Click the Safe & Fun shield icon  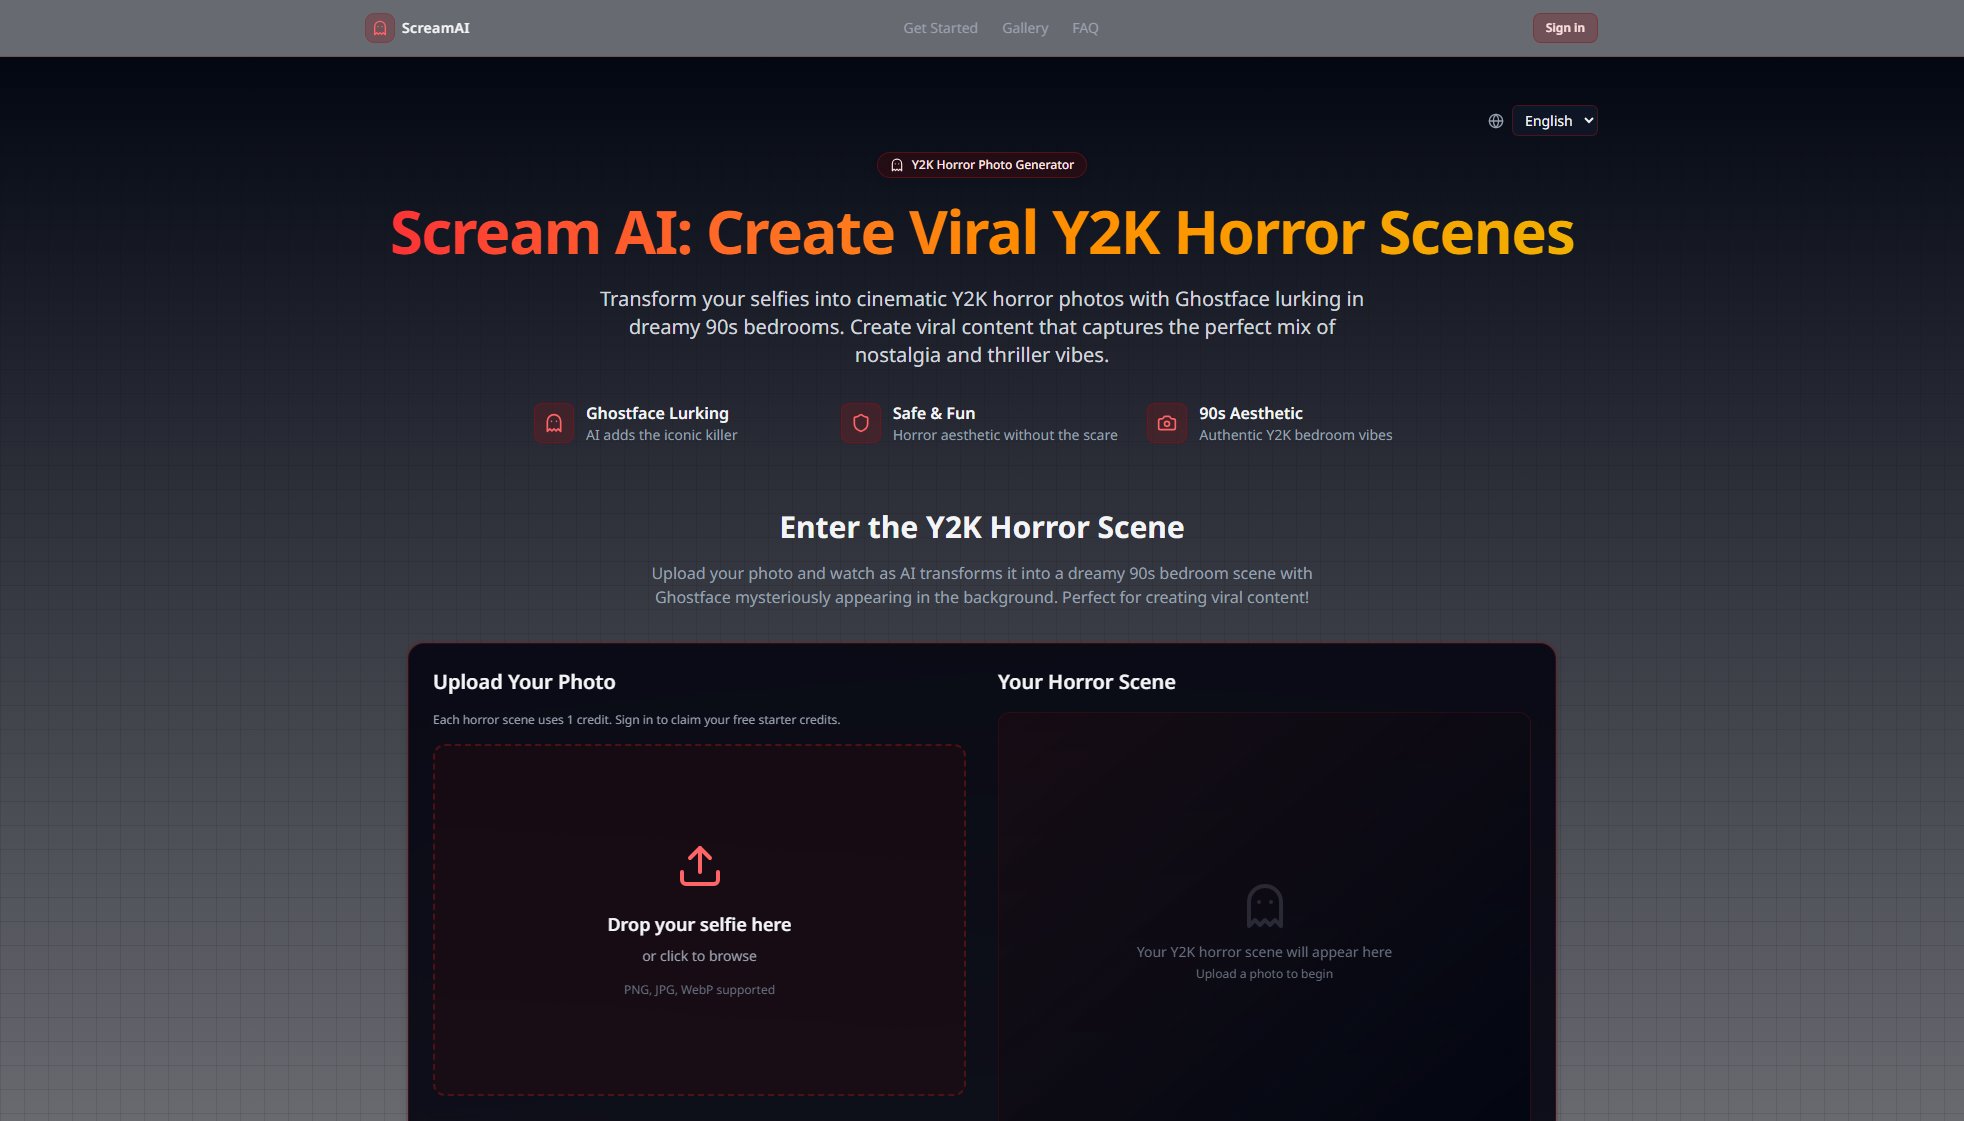pyautogui.click(x=860, y=423)
